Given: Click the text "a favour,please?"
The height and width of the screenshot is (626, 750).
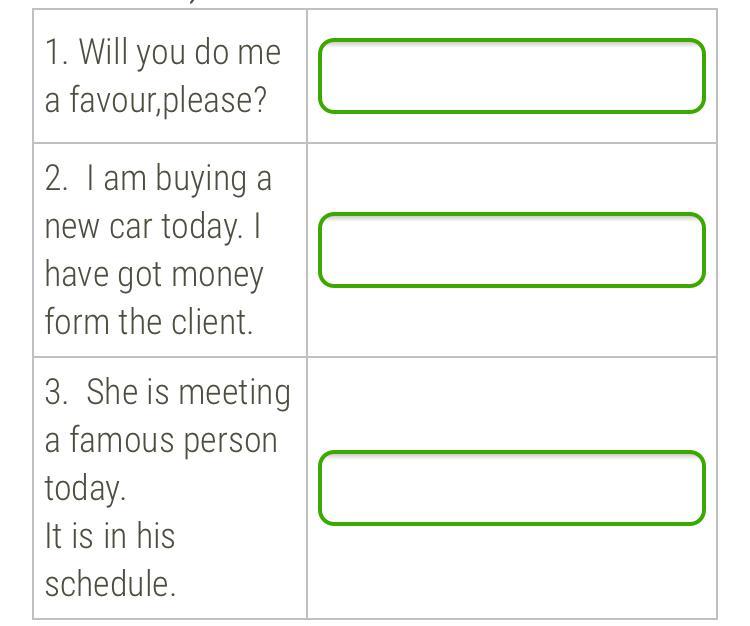Looking at the screenshot, I should click(155, 100).
